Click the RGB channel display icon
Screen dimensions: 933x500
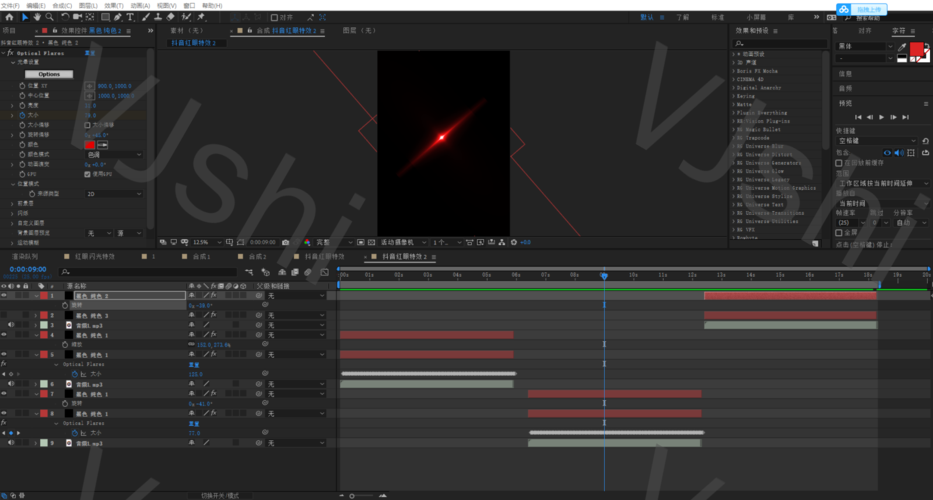point(307,242)
